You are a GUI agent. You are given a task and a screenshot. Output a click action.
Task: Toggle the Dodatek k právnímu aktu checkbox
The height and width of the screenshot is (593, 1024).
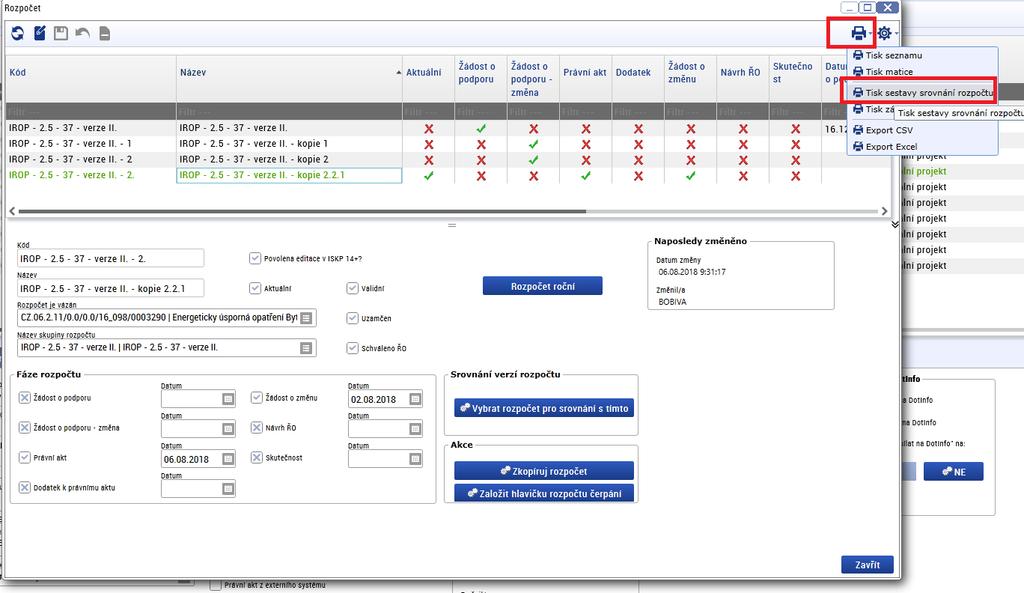pyautogui.click(x=25, y=488)
